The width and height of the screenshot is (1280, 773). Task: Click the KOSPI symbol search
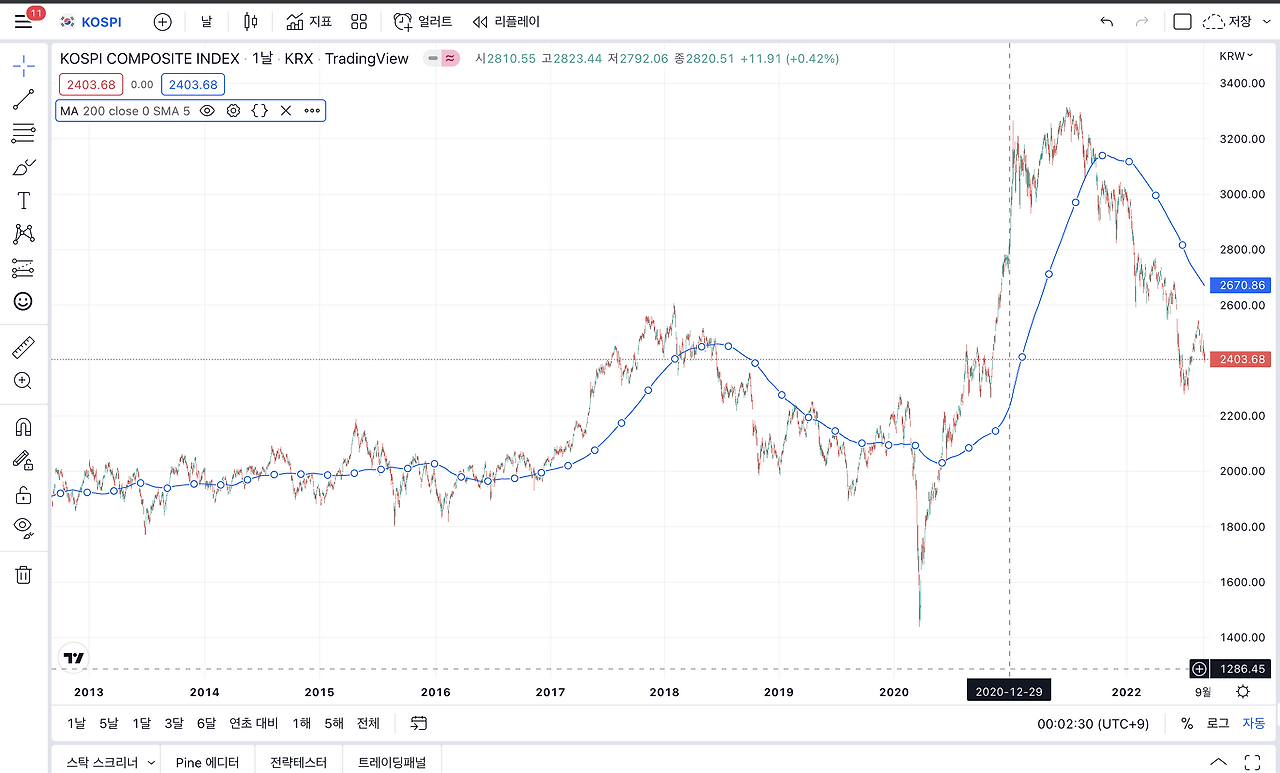90,22
